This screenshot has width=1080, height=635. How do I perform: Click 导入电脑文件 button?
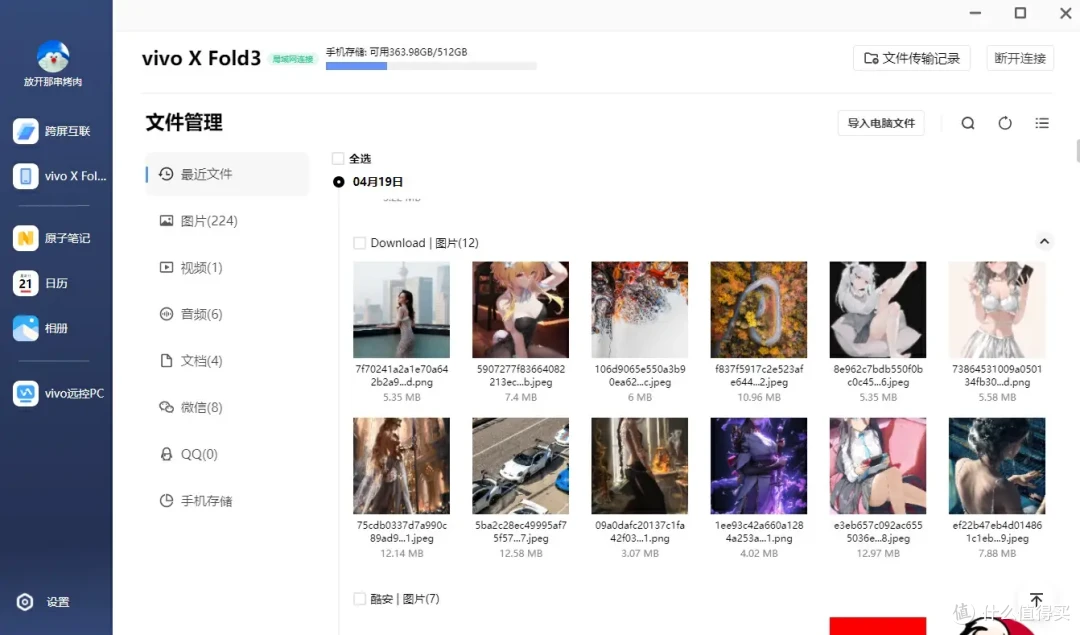click(881, 123)
